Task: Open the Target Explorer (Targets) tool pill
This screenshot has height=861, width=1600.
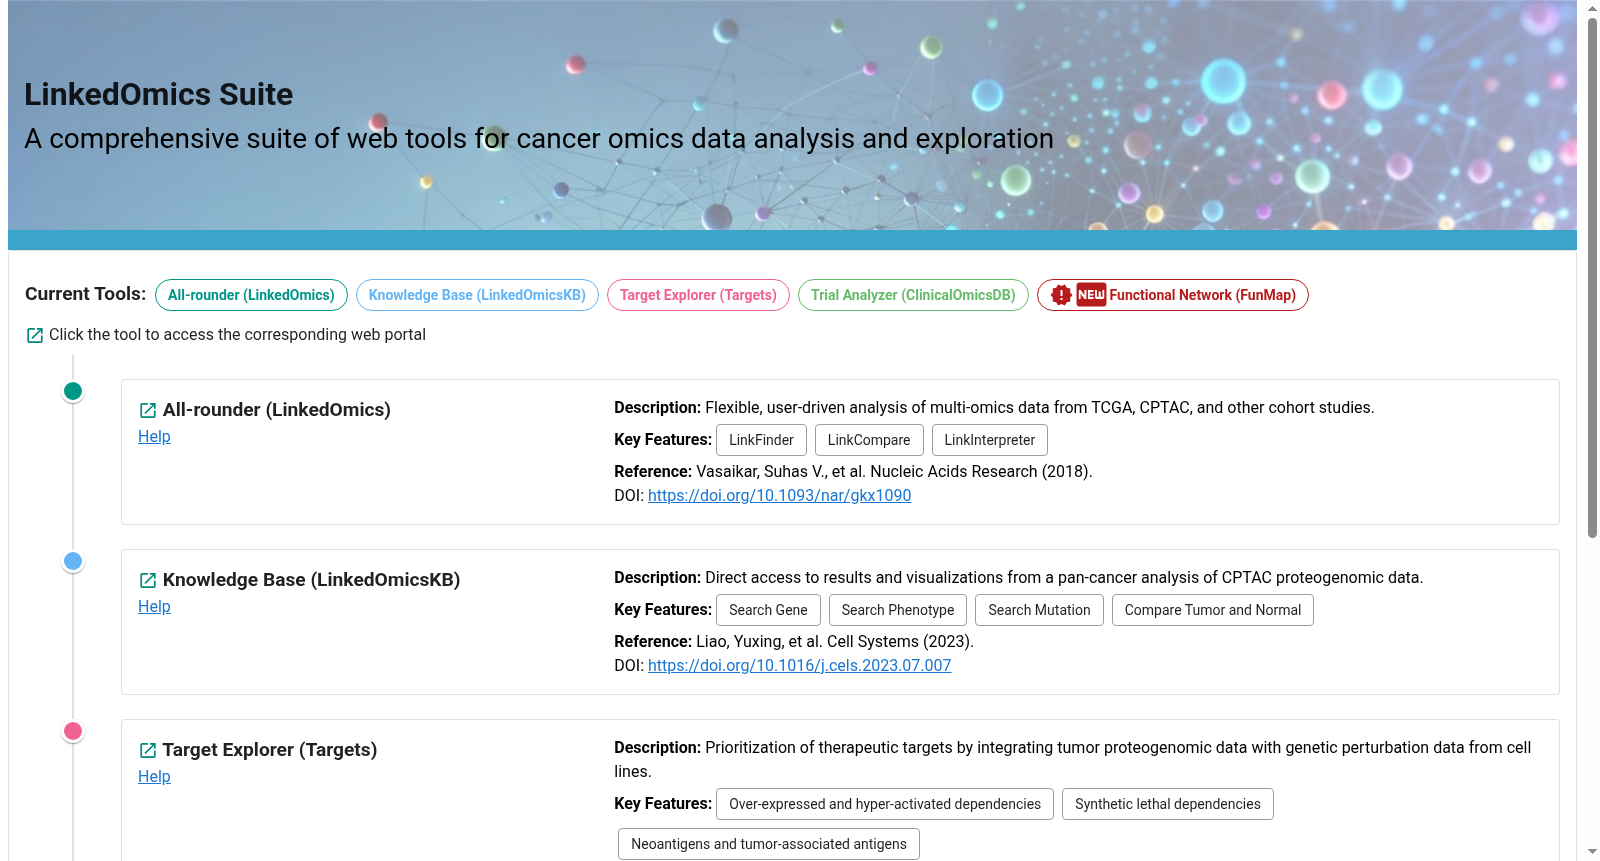Action: [698, 295]
